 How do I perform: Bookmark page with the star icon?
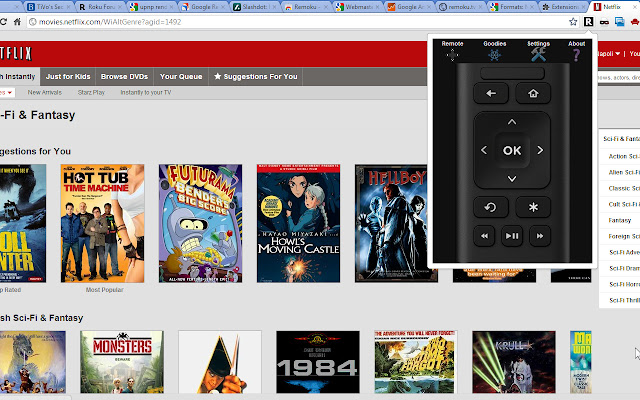(573, 22)
